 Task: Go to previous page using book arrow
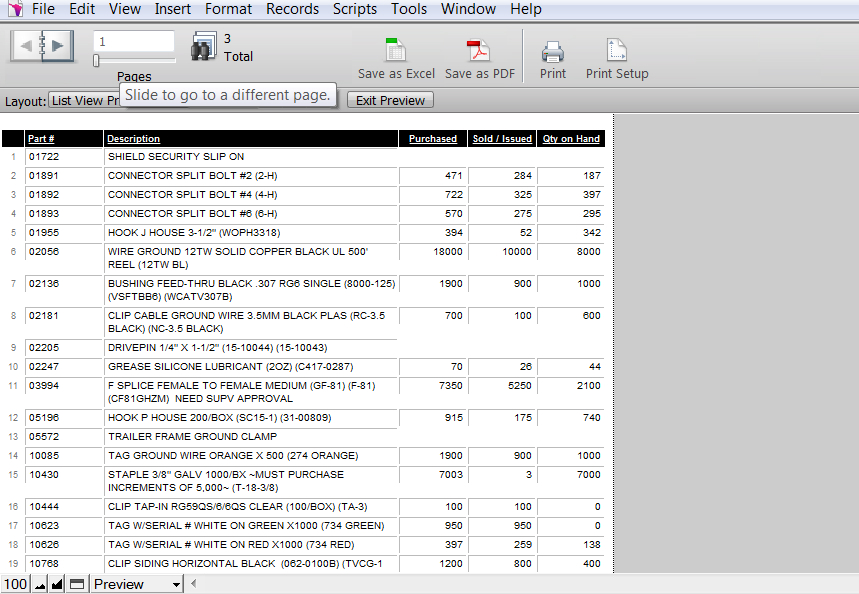click(26, 45)
